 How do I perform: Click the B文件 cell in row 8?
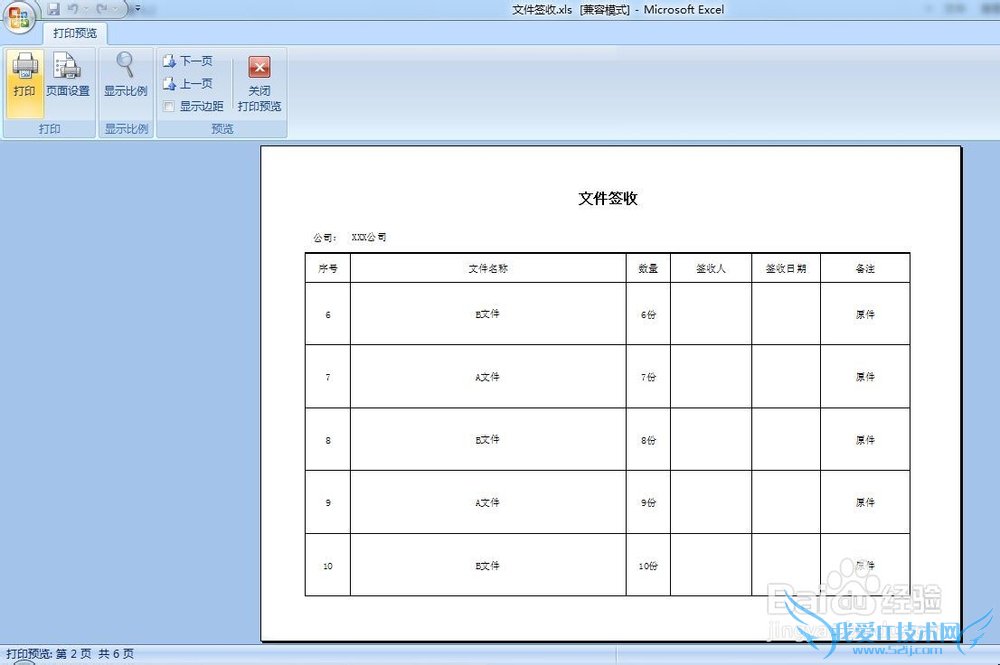coord(488,440)
